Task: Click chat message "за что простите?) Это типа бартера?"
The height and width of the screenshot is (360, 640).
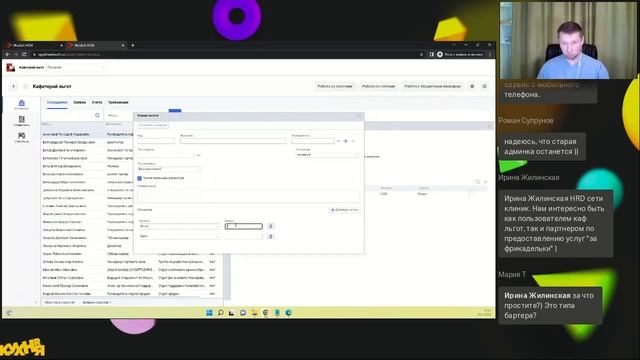Action: pos(549,305)
